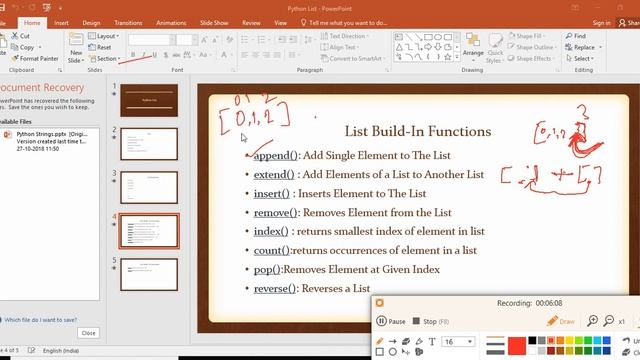Pick the yellow color swatch in recorder

pos(569,340)
